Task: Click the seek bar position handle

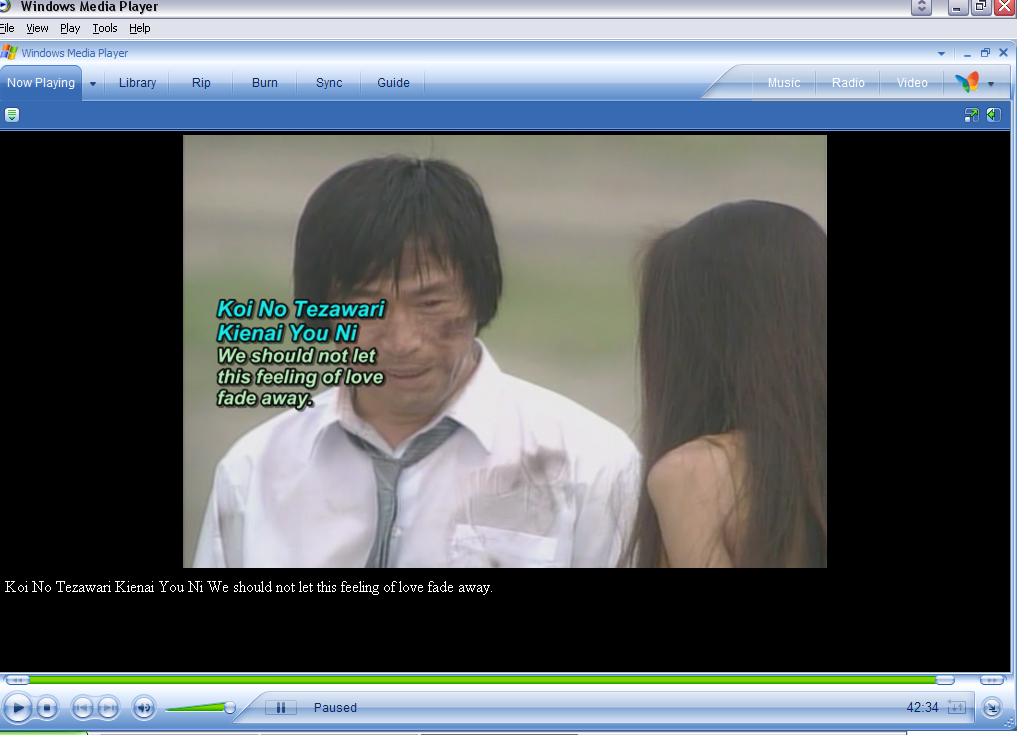Action: 945,681
